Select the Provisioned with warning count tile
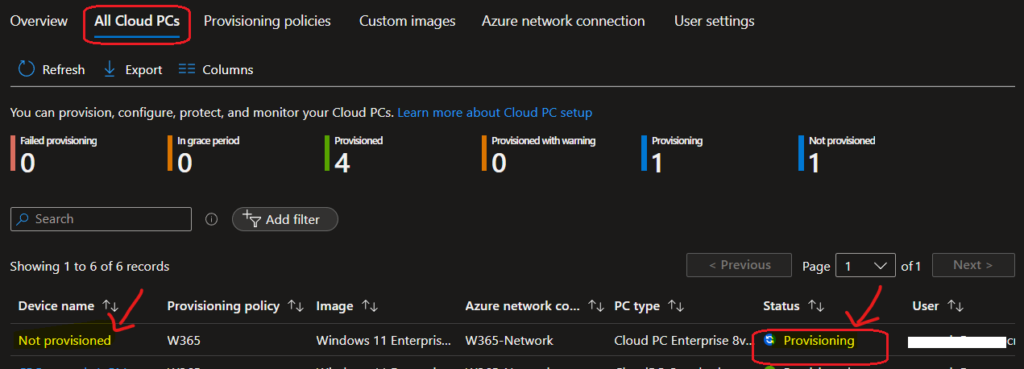The image size is (1024, 369). point(539,153)
